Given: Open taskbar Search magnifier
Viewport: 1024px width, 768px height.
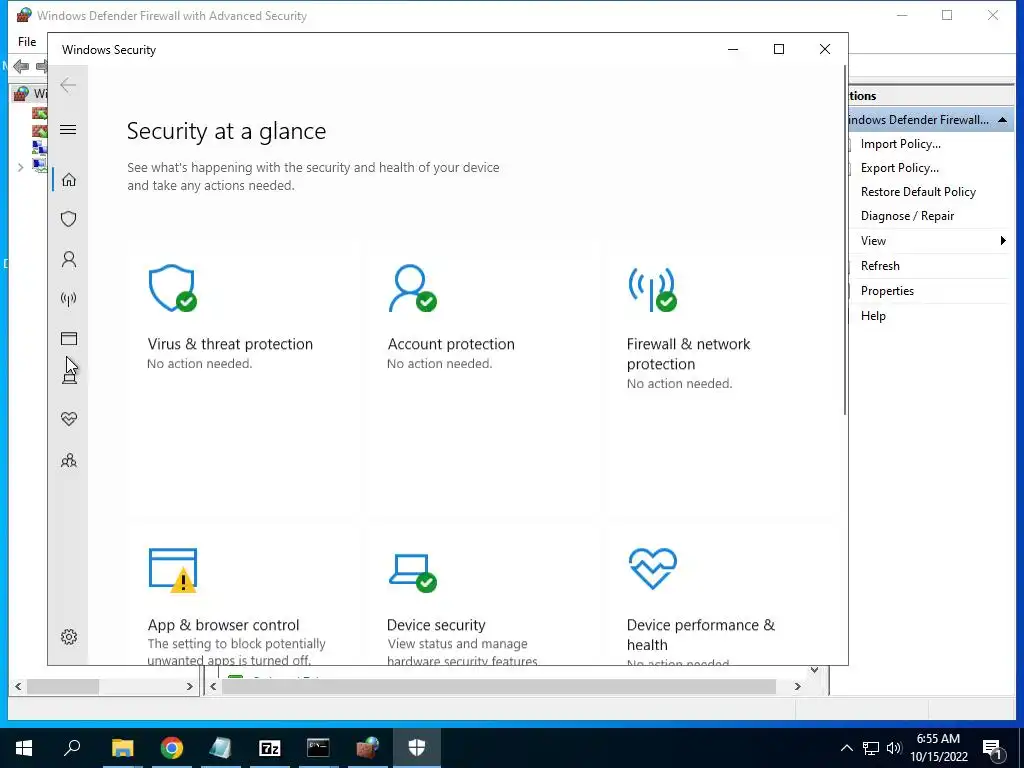Looking at the screenshot, I should 72,748.
